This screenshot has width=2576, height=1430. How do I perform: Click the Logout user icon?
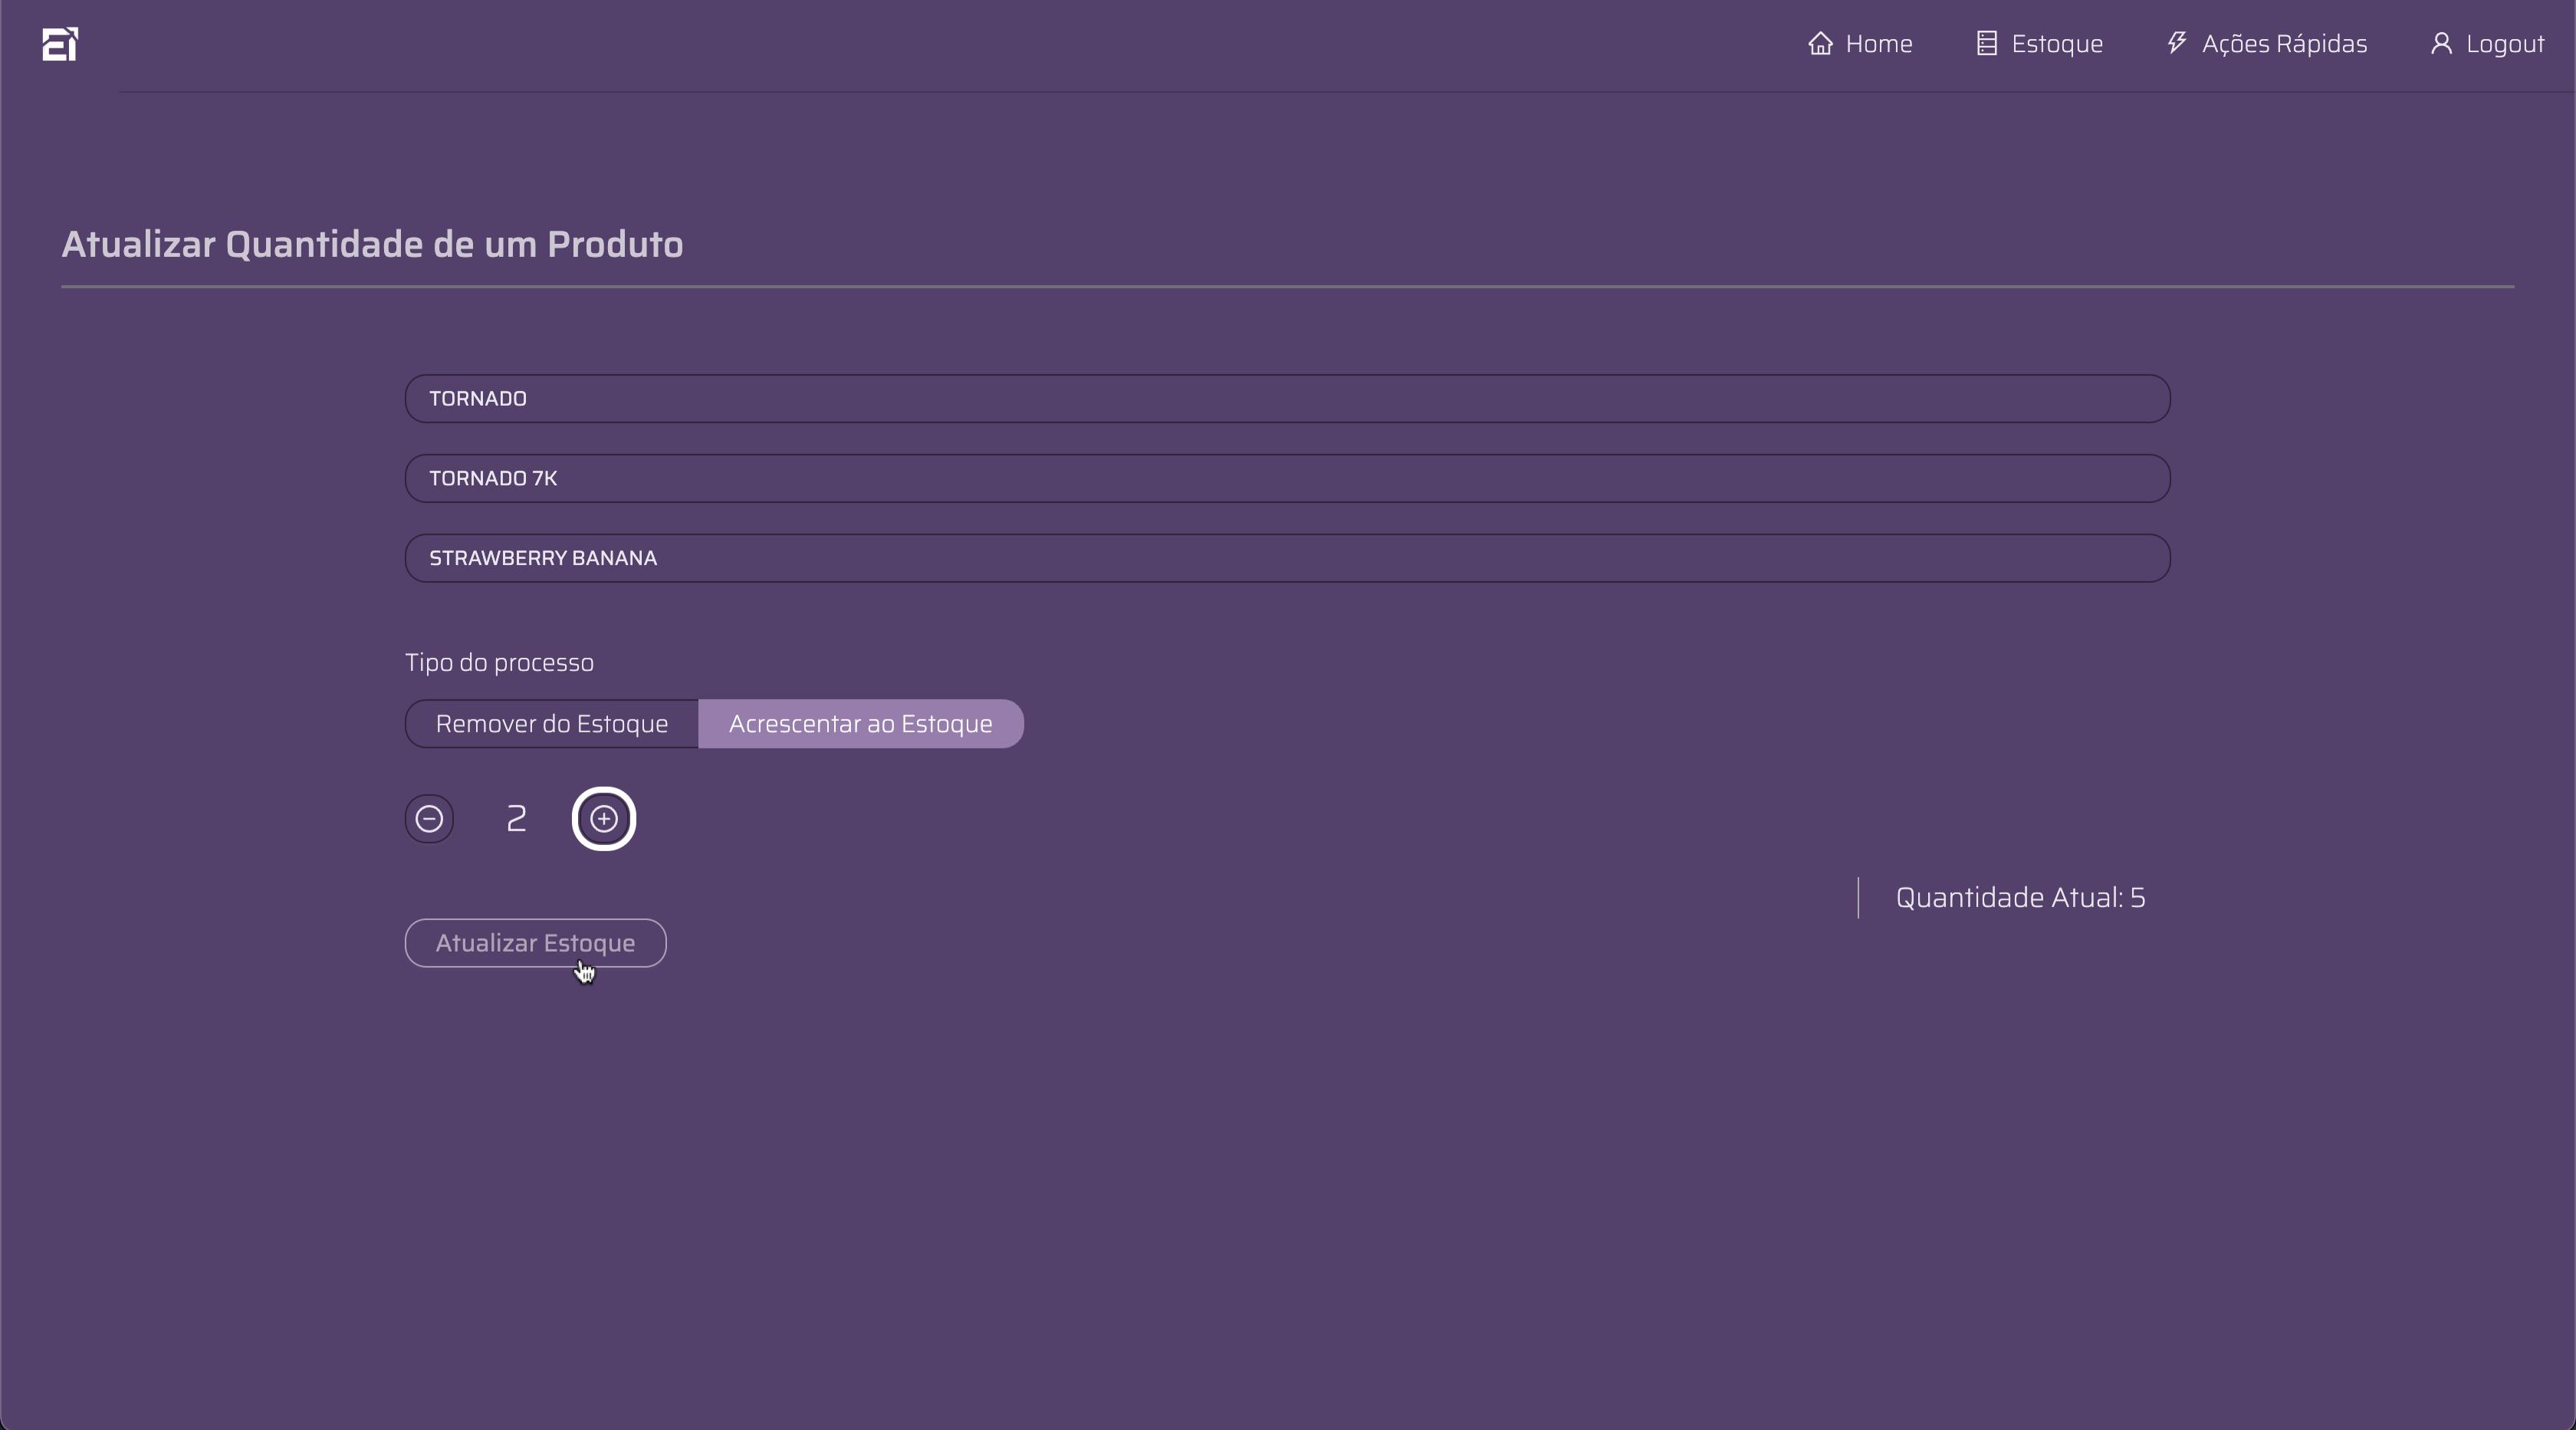(2441, 44)
